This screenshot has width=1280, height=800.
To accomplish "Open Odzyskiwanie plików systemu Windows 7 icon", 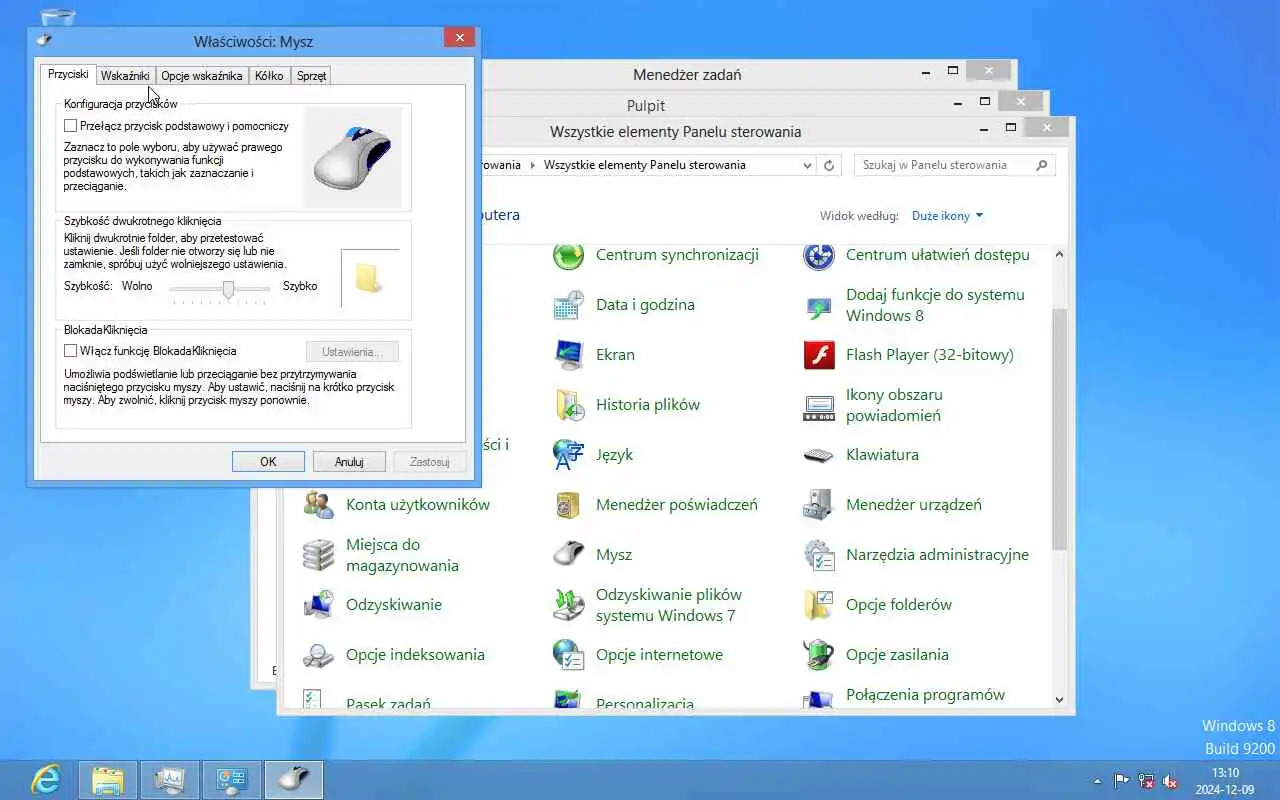I will (x=568, y=605).
